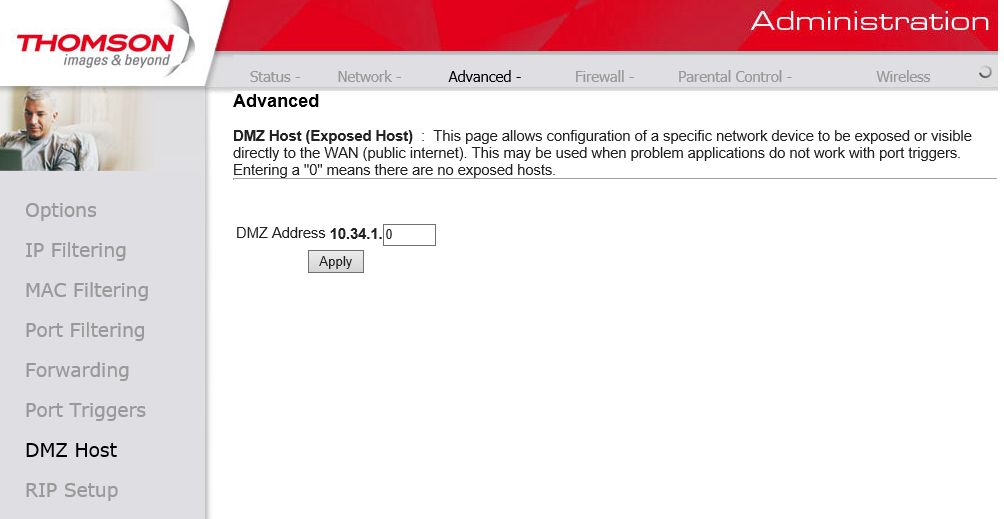1004x519 pixels.
Task: Open the Wireless menu tab
Action: click(x=903, y=77)
